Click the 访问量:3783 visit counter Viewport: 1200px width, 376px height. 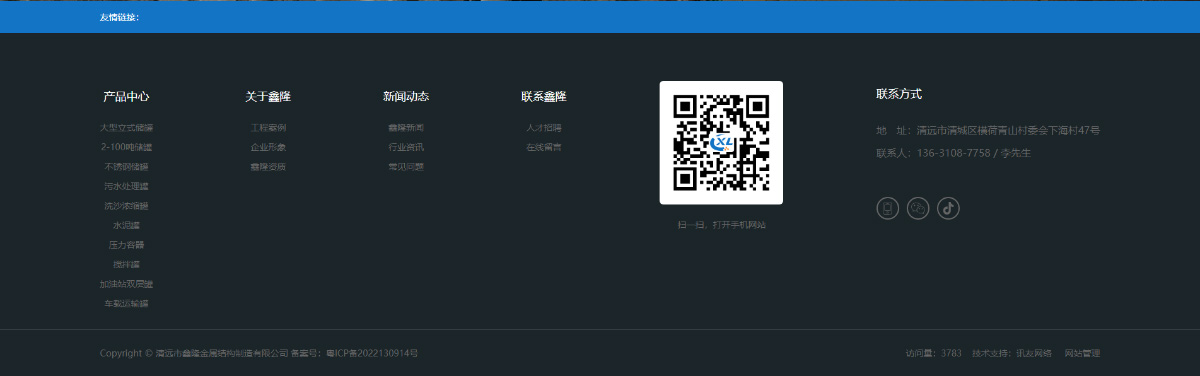(x=933, y=353)
